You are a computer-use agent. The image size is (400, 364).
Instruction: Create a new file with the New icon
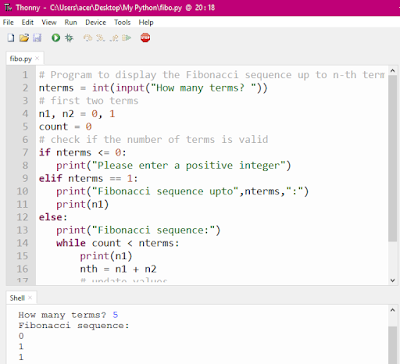tap(11, 38)
